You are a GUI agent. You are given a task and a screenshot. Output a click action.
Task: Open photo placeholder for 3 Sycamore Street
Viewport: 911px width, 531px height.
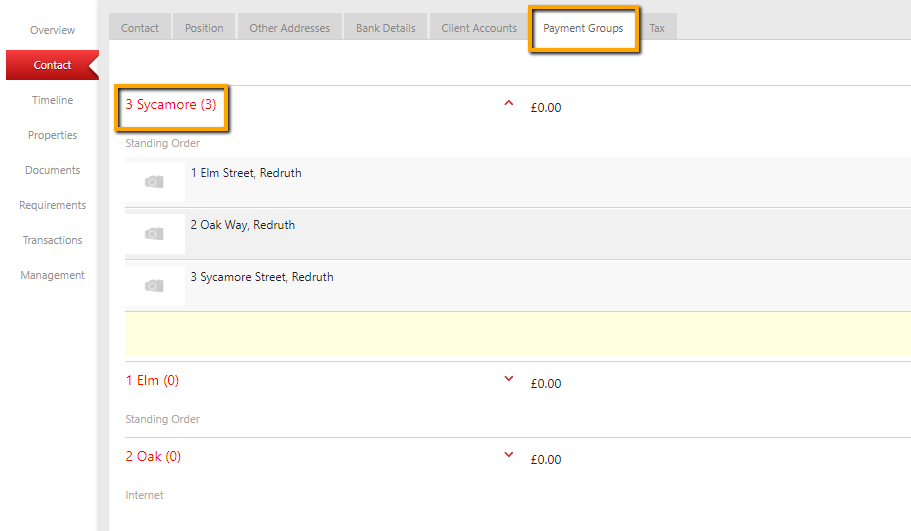click(155, 286)
